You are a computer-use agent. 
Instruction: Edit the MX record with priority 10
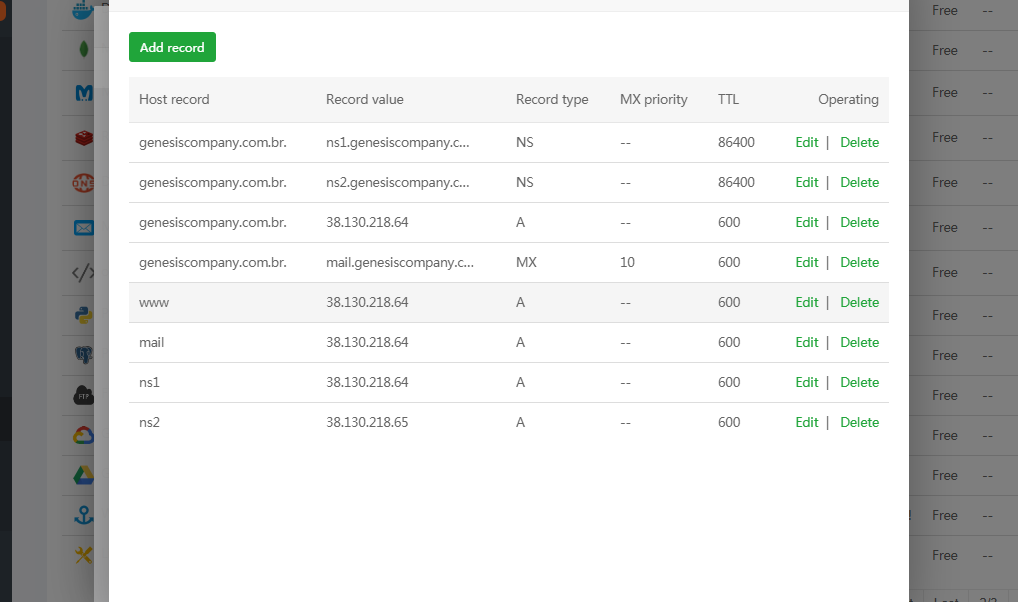click(806, 262)
